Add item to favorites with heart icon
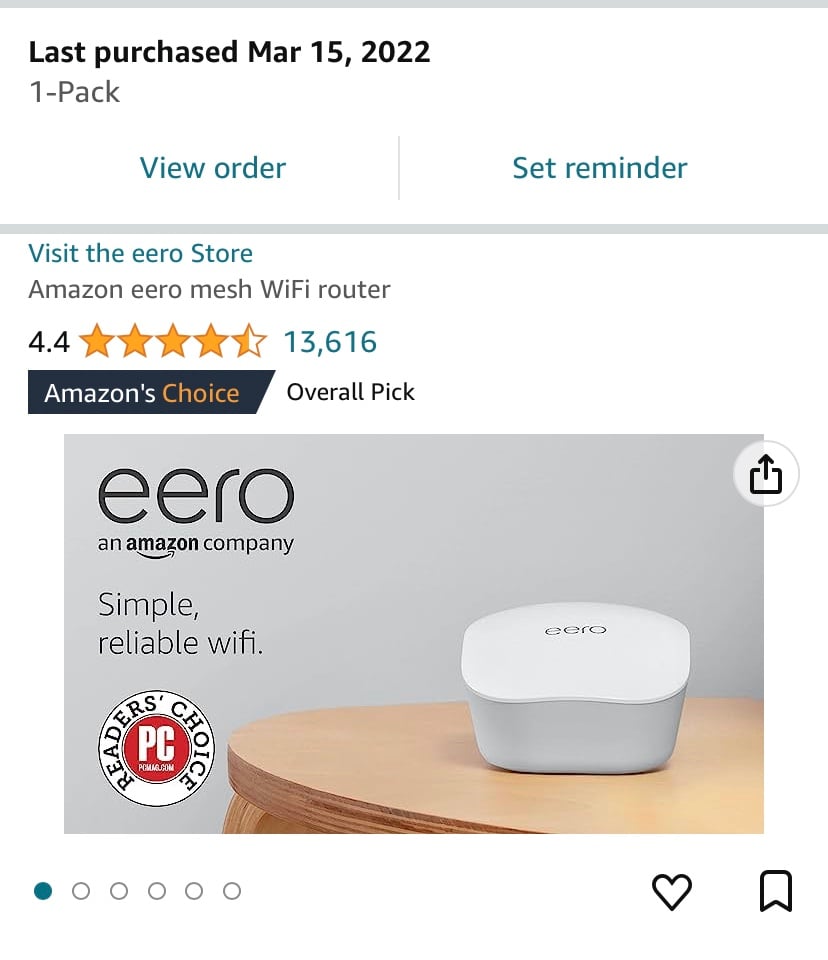Image resolution: width=828 pixels, height=960 pixels. (672, 891)
